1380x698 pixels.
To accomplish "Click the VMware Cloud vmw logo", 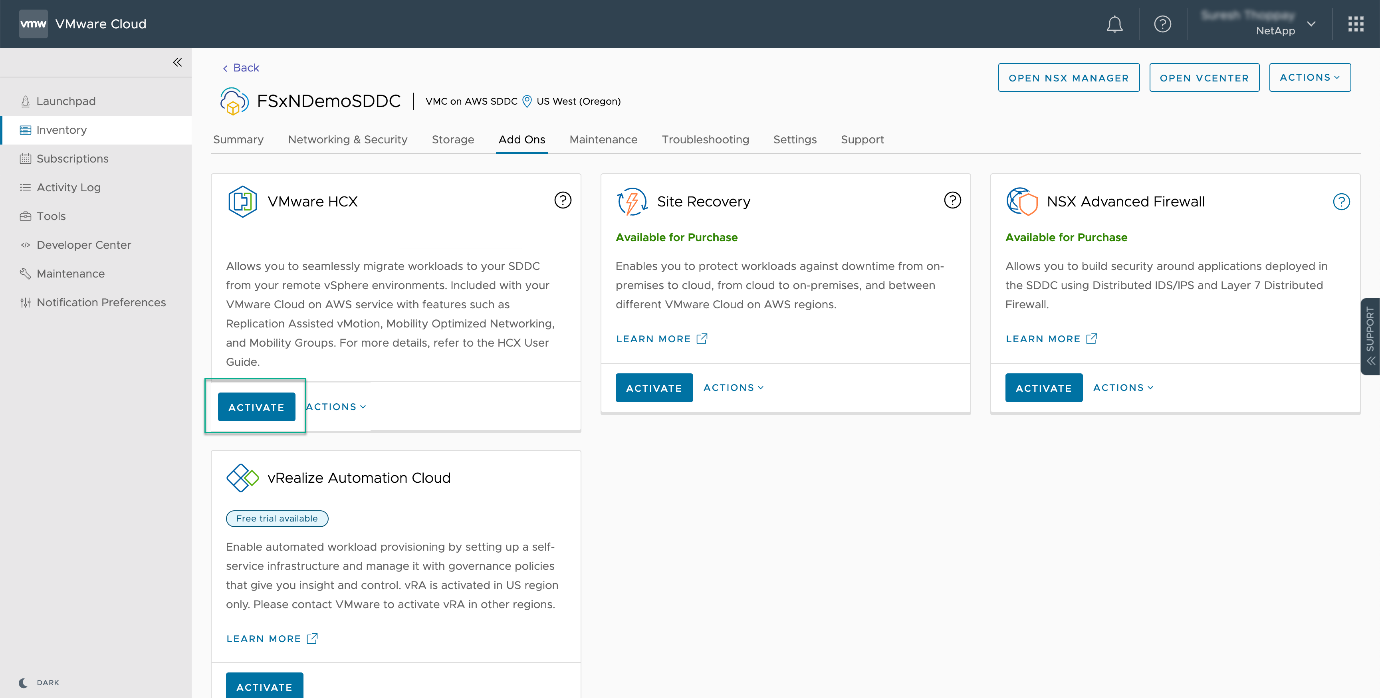I will (33, 24).
